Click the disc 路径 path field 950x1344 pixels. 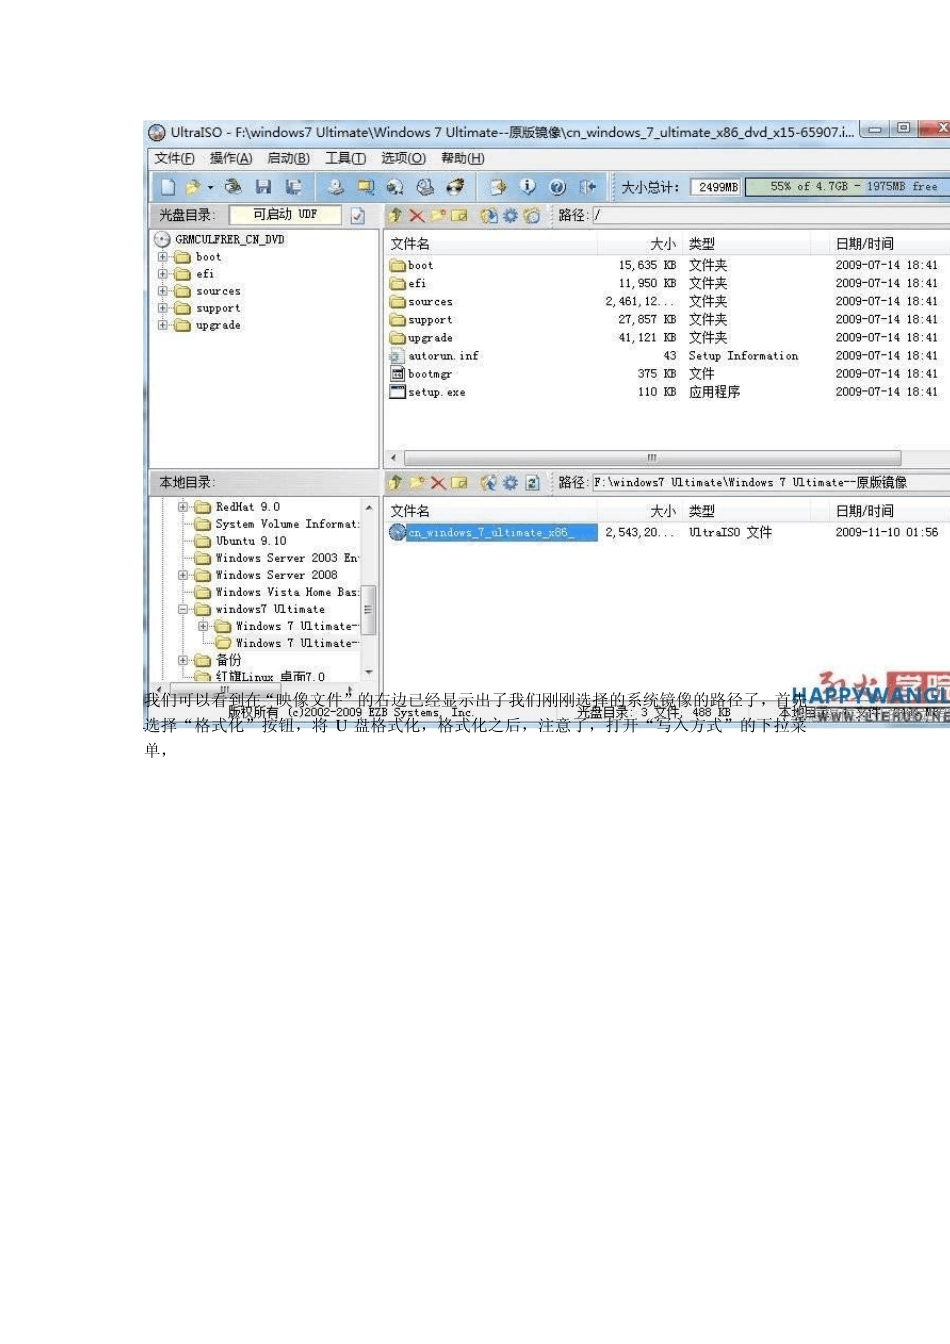[770, 215]
